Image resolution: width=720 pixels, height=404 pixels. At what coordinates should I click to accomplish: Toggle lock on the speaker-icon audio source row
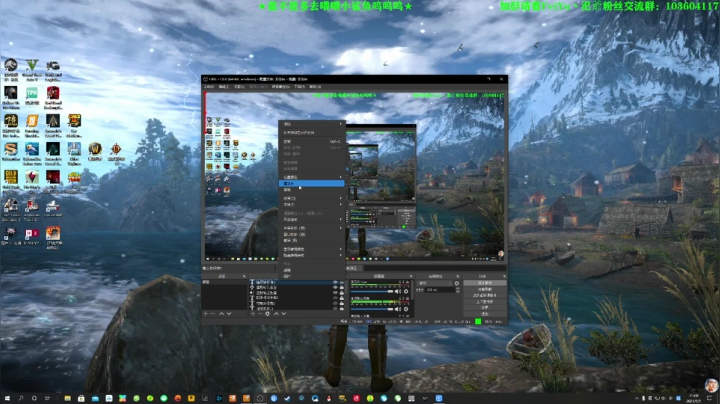tap(342, 292)
